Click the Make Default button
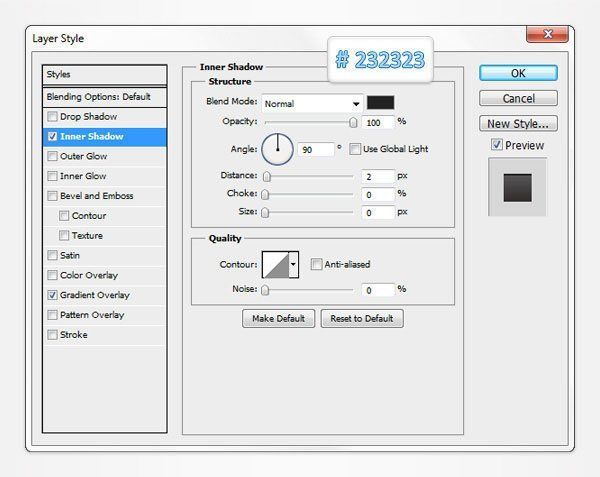 click(x=279, y=318)
